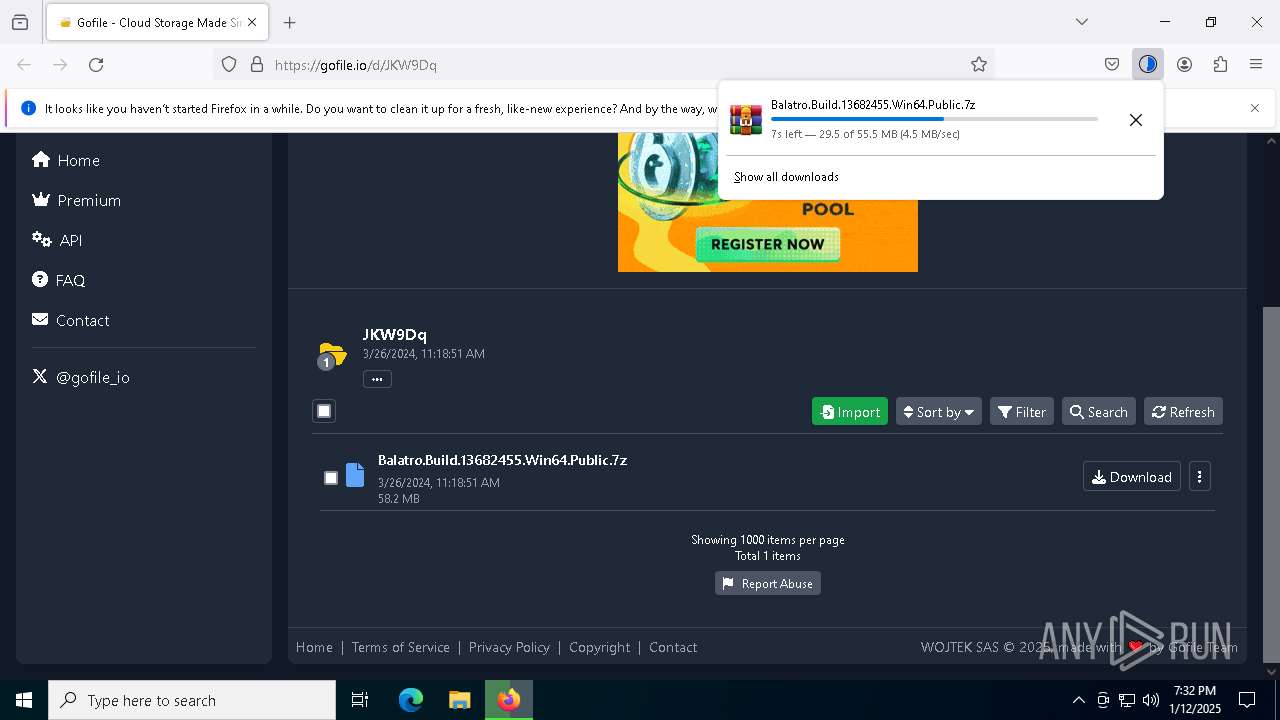Save page to Pocket icon
The height and width of the screenshot is (720, 1280).
click(x=1112, y=65)
